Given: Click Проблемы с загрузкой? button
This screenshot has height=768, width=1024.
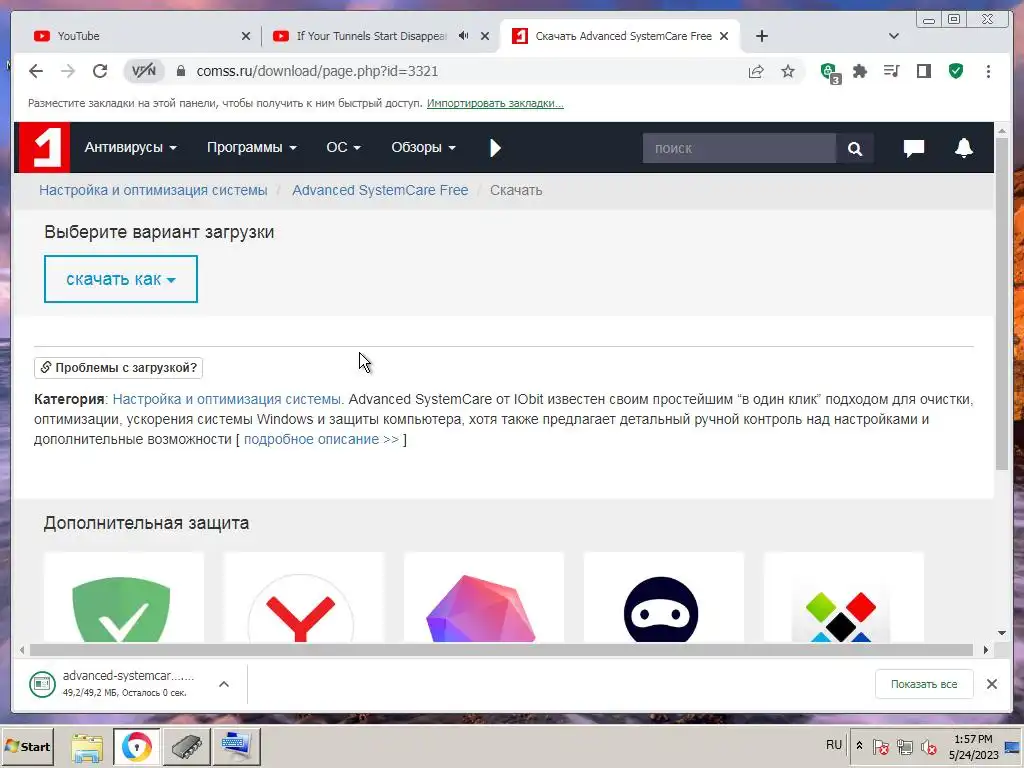Looking at the screenshot, I should pyautogui.click(x=118, y=368).
